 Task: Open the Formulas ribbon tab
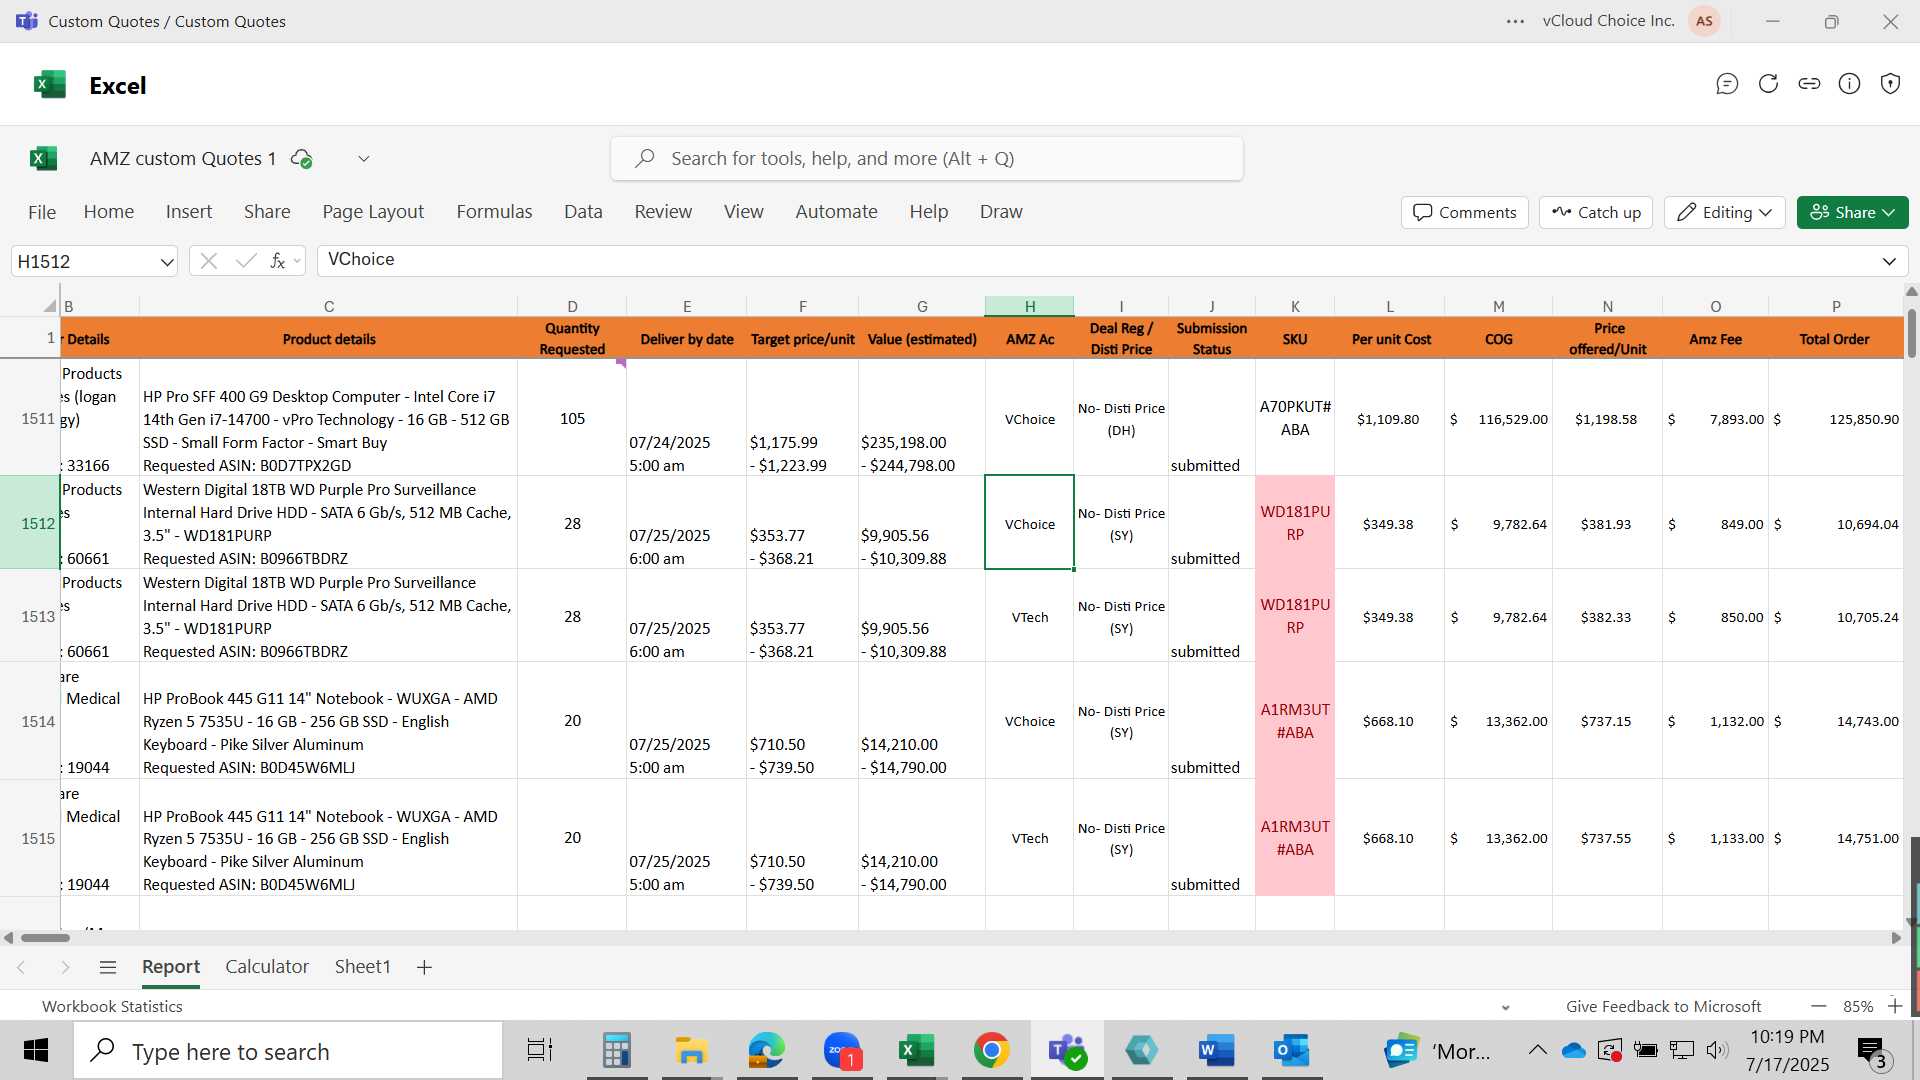point(494,212)
